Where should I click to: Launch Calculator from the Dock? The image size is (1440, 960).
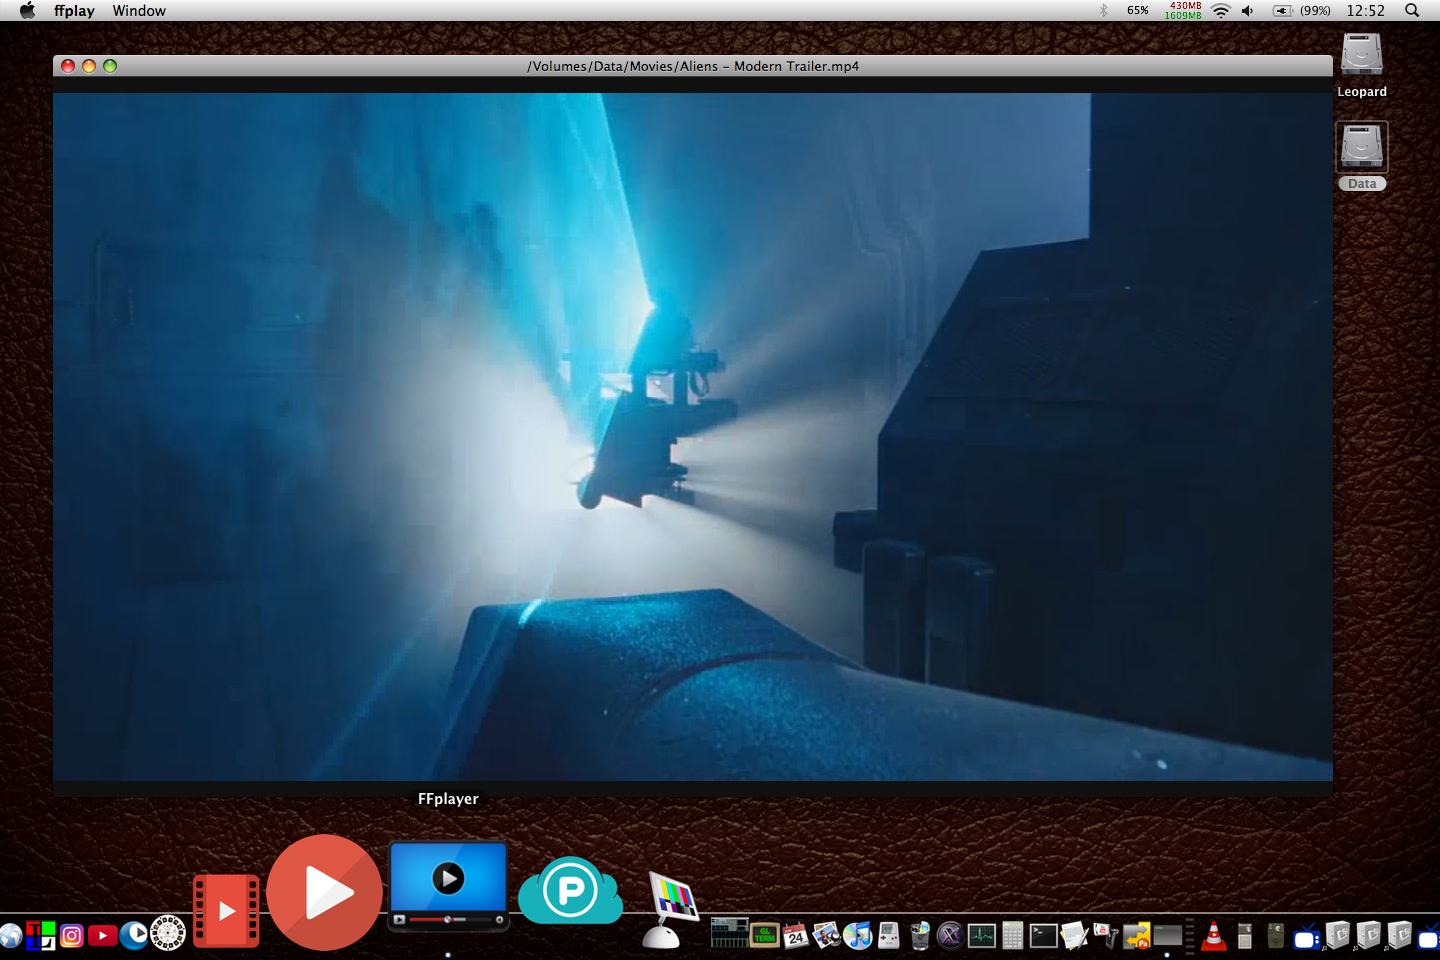1013,935
